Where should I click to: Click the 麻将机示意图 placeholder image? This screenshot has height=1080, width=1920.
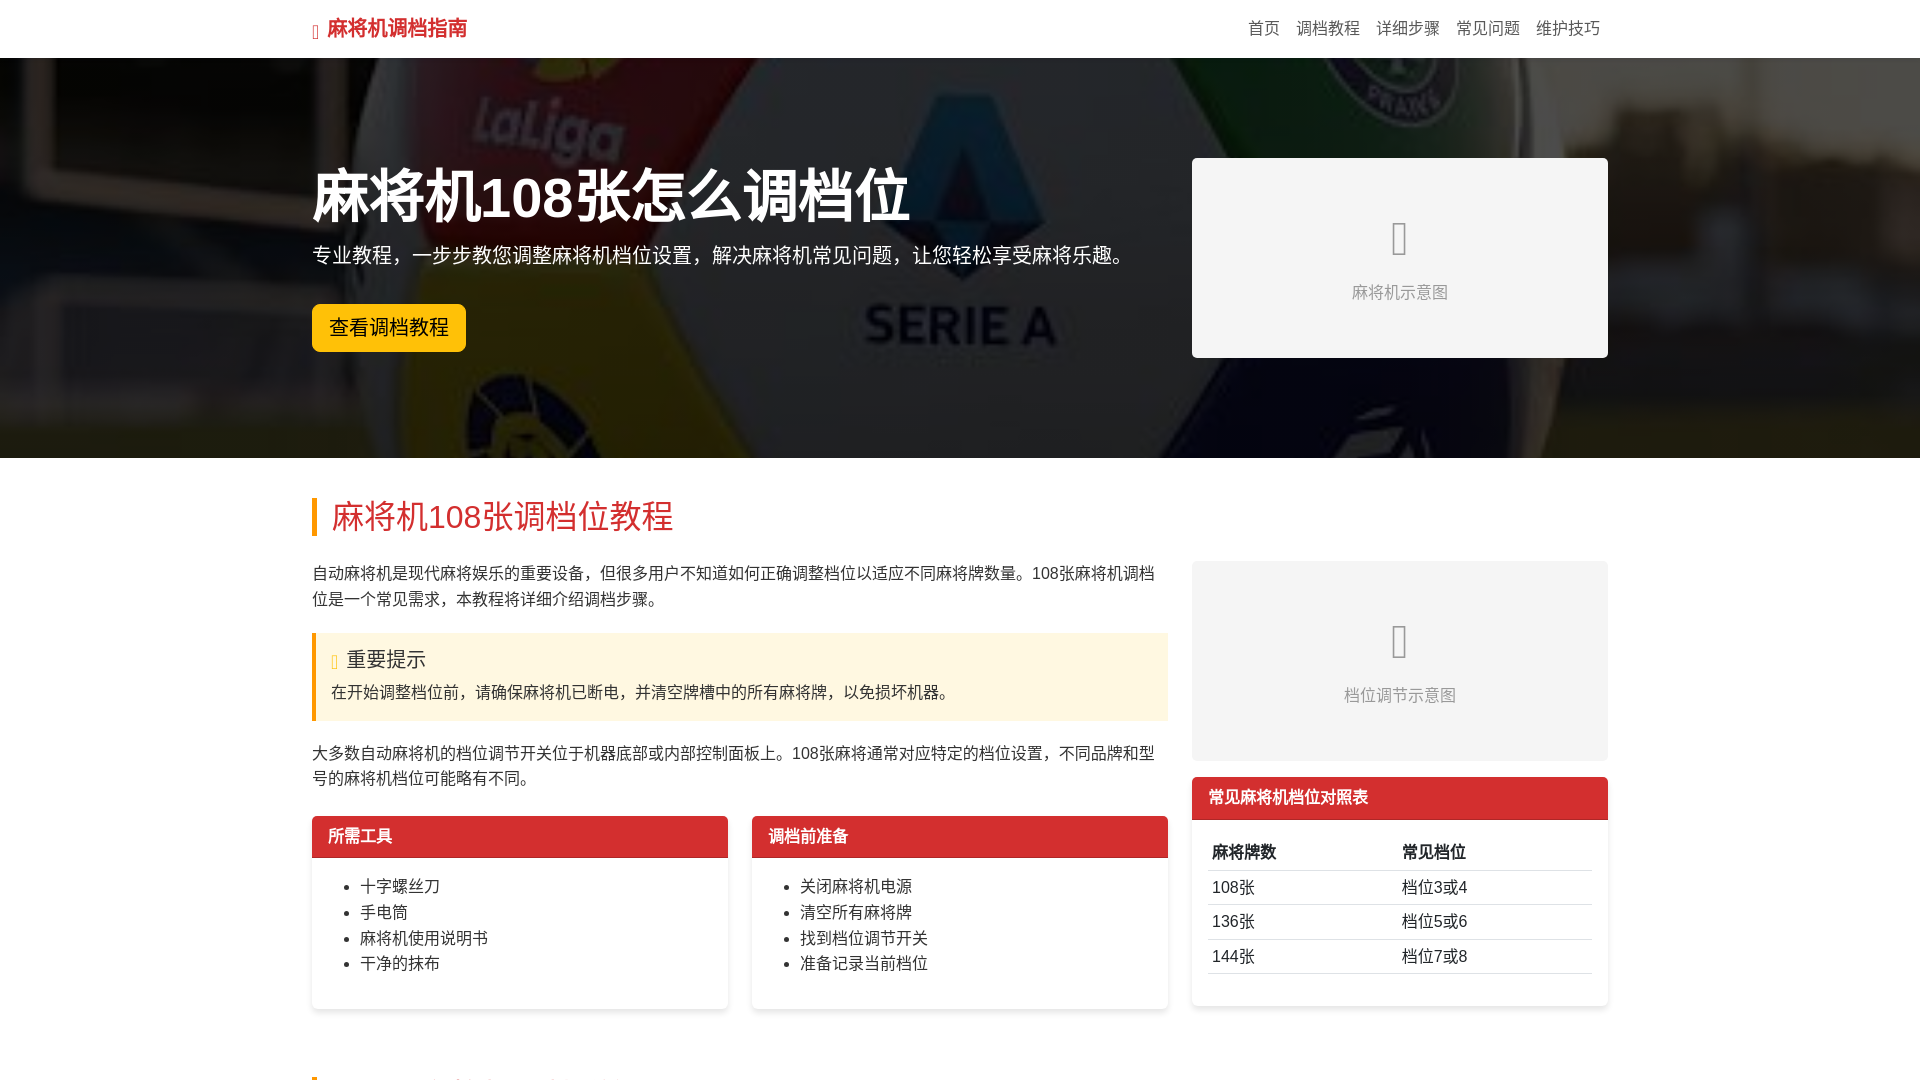(1400, 258)
